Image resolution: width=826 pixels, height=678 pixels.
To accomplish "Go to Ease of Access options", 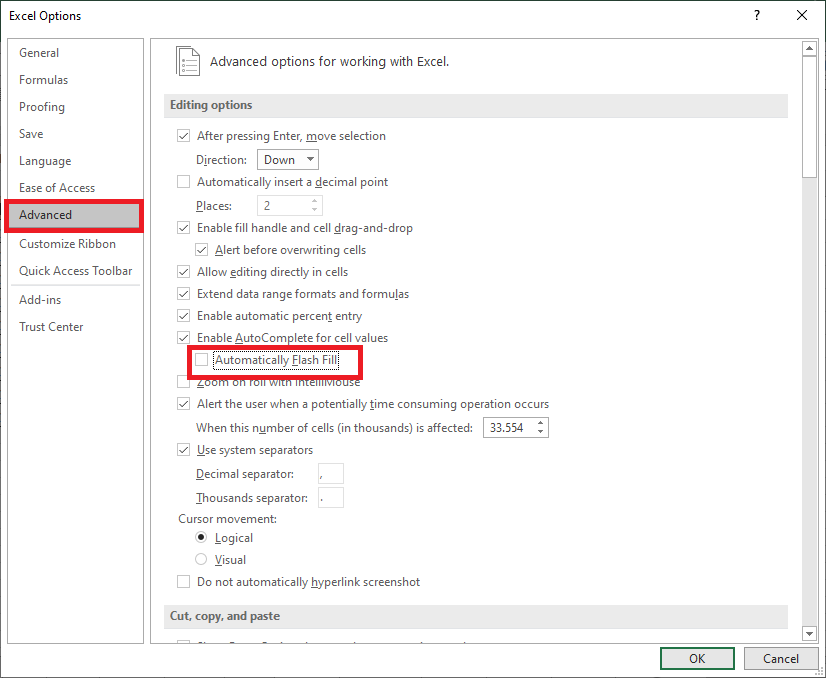I will coord(57,188).
